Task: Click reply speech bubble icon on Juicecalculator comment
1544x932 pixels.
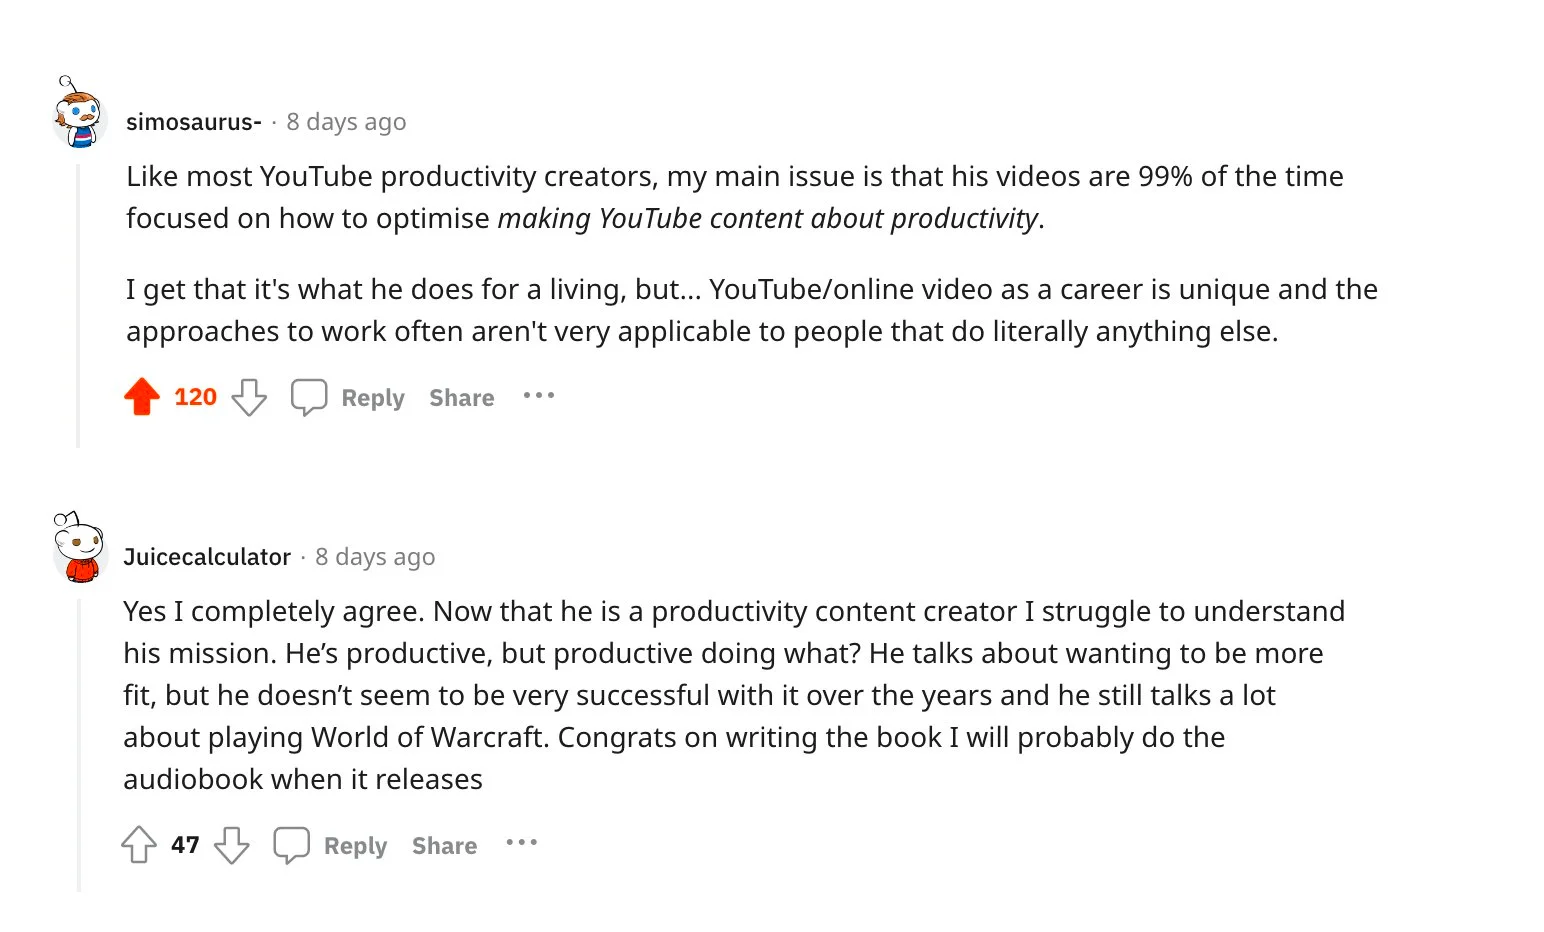Action: click(291, 845)
